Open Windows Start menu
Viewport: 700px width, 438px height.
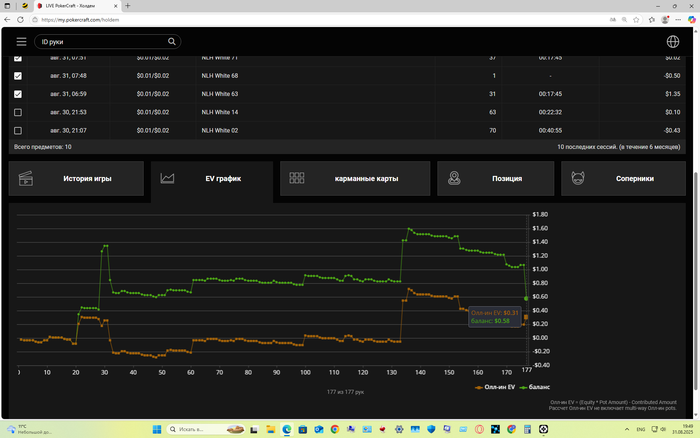[x=157, y=430]
